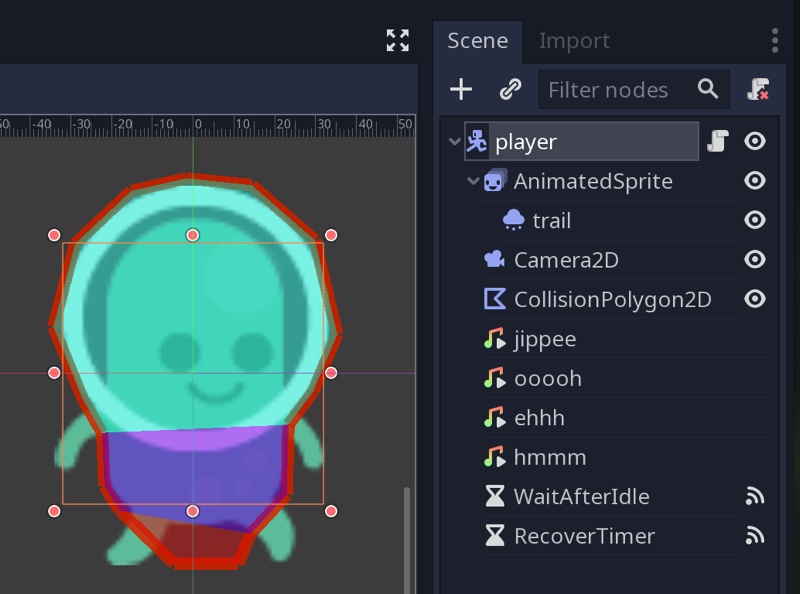Viewport: 800px width, 594px height.
Task: Select the WaitAfterIdle timer node
Action: (582, 497)
